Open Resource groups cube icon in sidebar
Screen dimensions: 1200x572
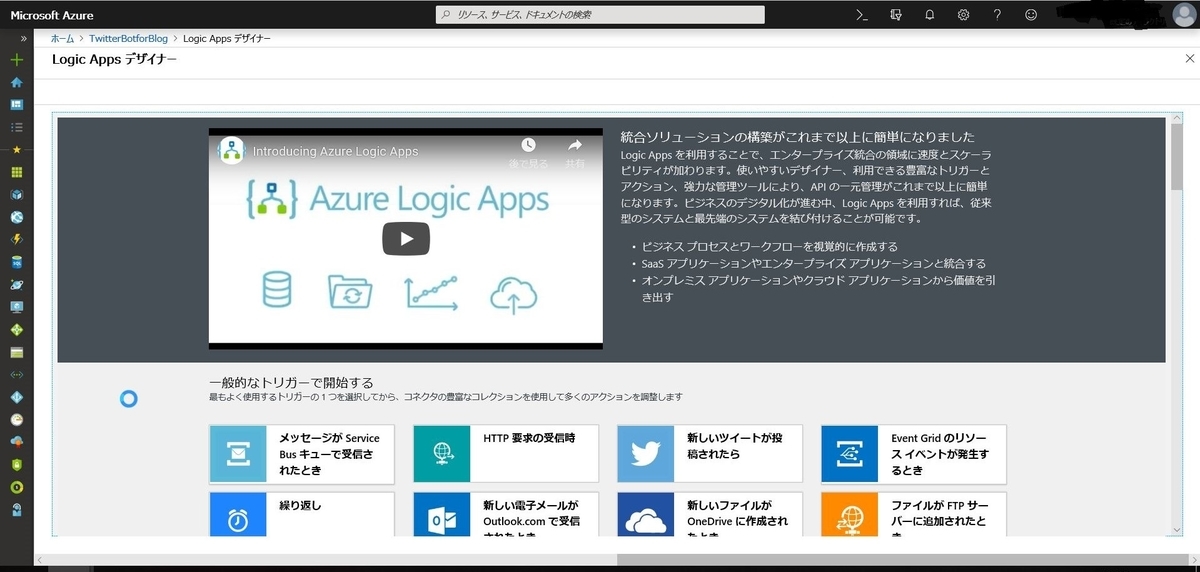(16, 194)
